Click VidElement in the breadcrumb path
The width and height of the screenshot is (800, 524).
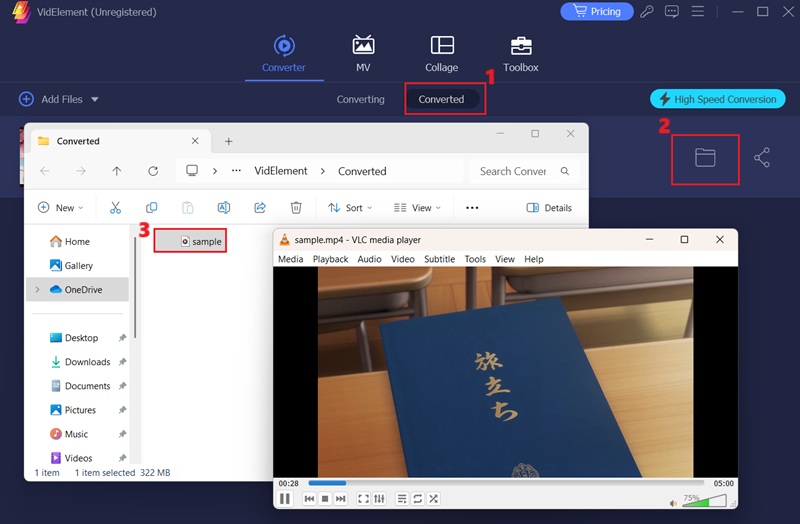pos(281,171)
